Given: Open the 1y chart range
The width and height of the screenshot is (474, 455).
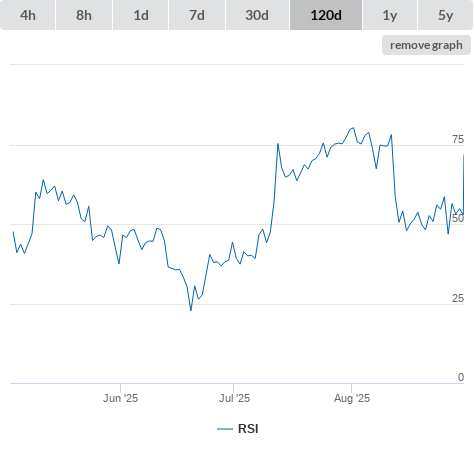Looking at the screenshot, I should click(x=390, y=15).
